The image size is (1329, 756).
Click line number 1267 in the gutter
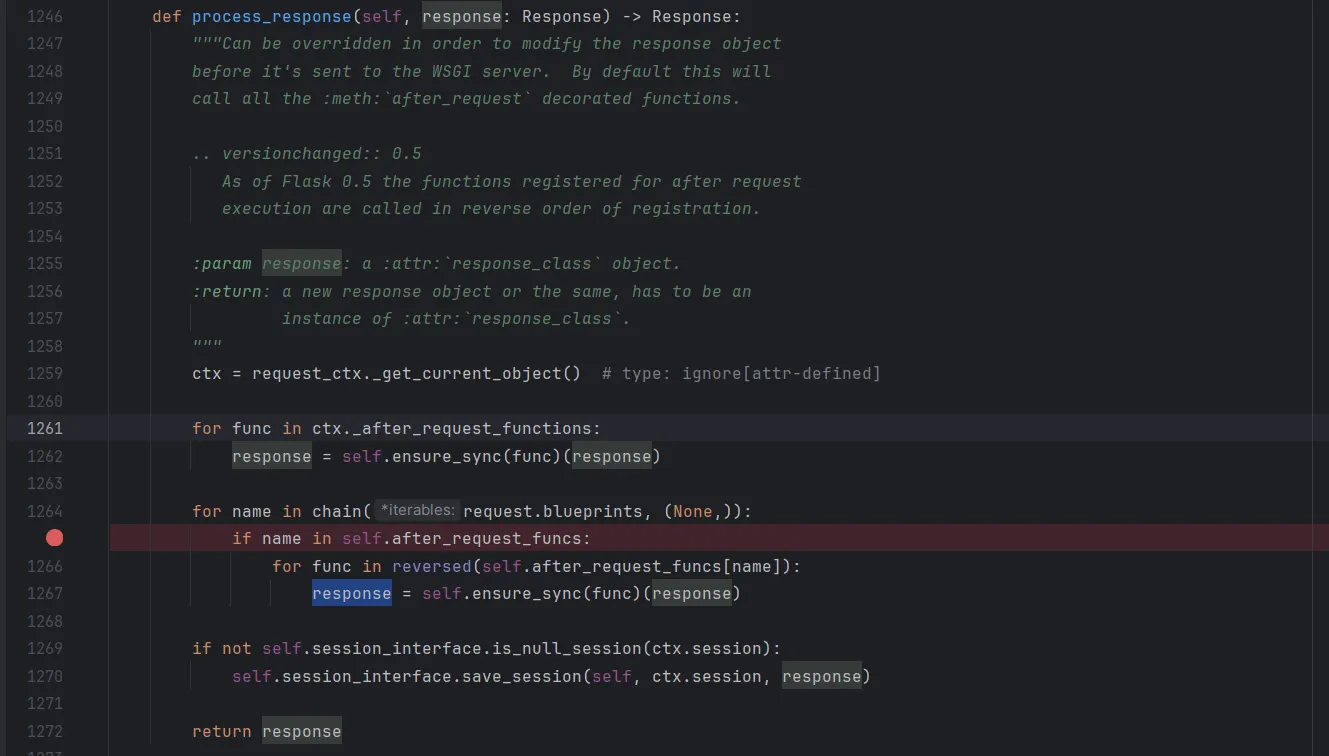44,593
